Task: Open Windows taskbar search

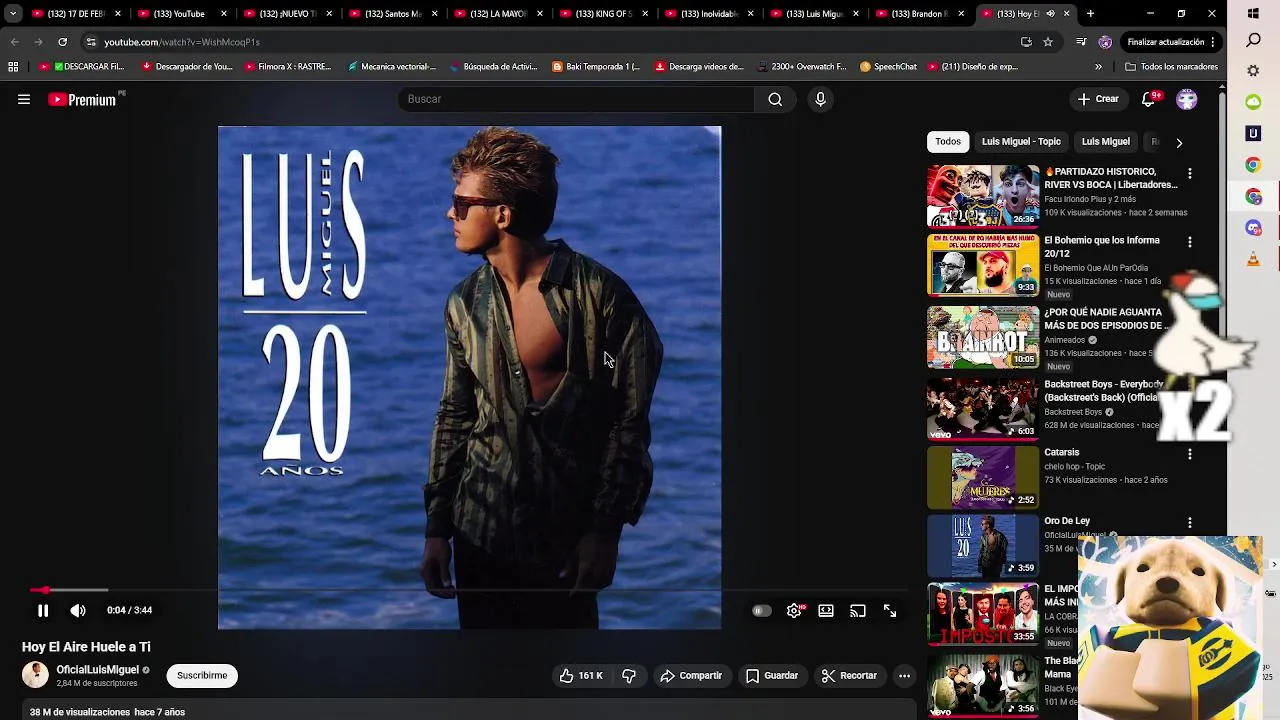Action: [x=1254, y=41]
